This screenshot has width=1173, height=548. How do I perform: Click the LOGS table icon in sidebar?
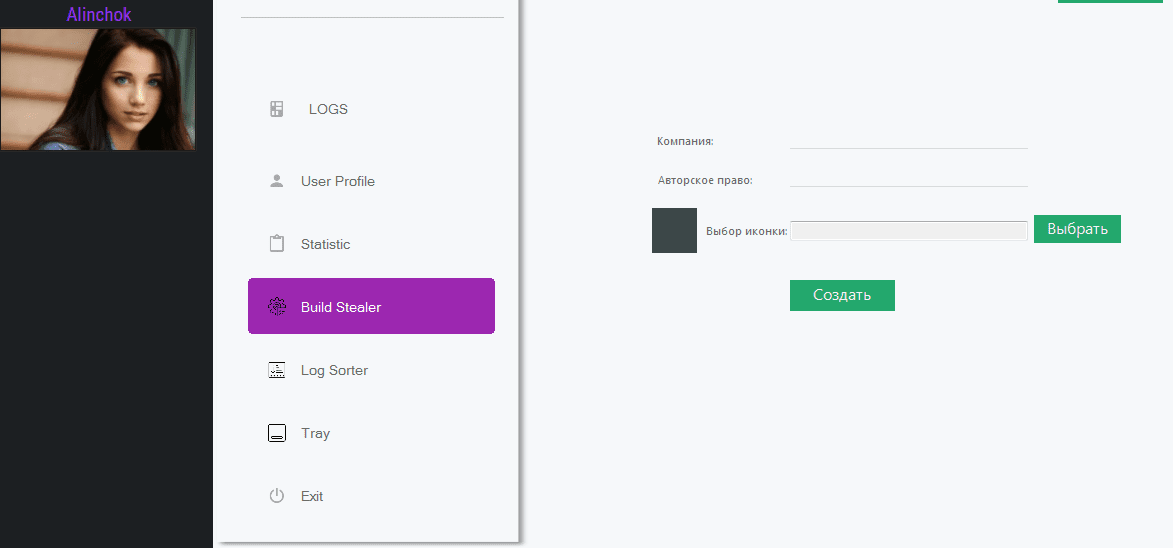coord(277,109)
